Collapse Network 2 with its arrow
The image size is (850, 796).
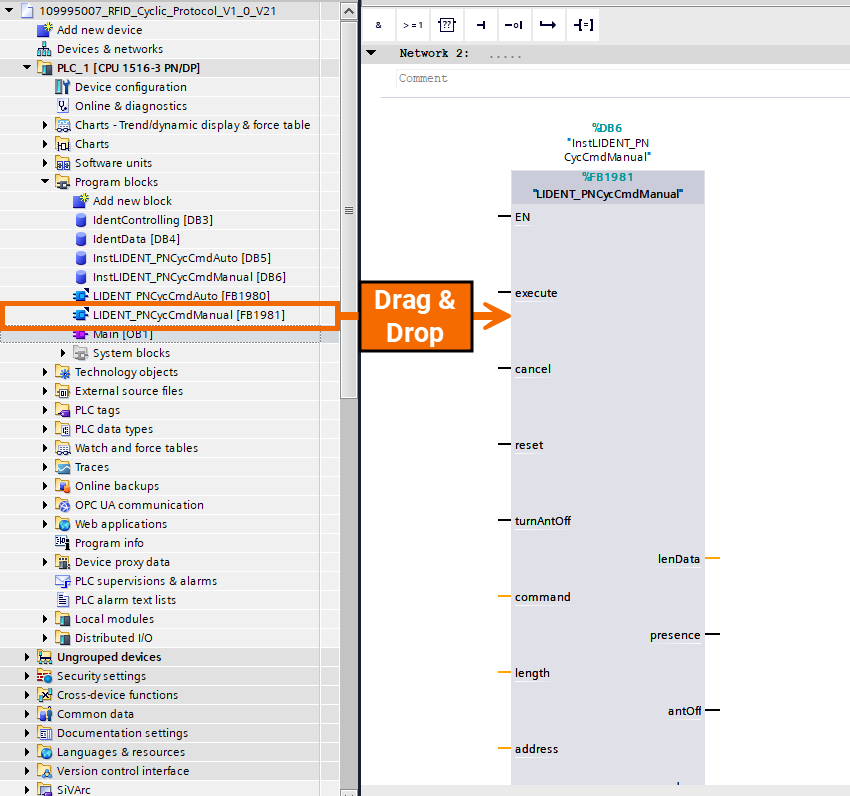tap(371, 53)
